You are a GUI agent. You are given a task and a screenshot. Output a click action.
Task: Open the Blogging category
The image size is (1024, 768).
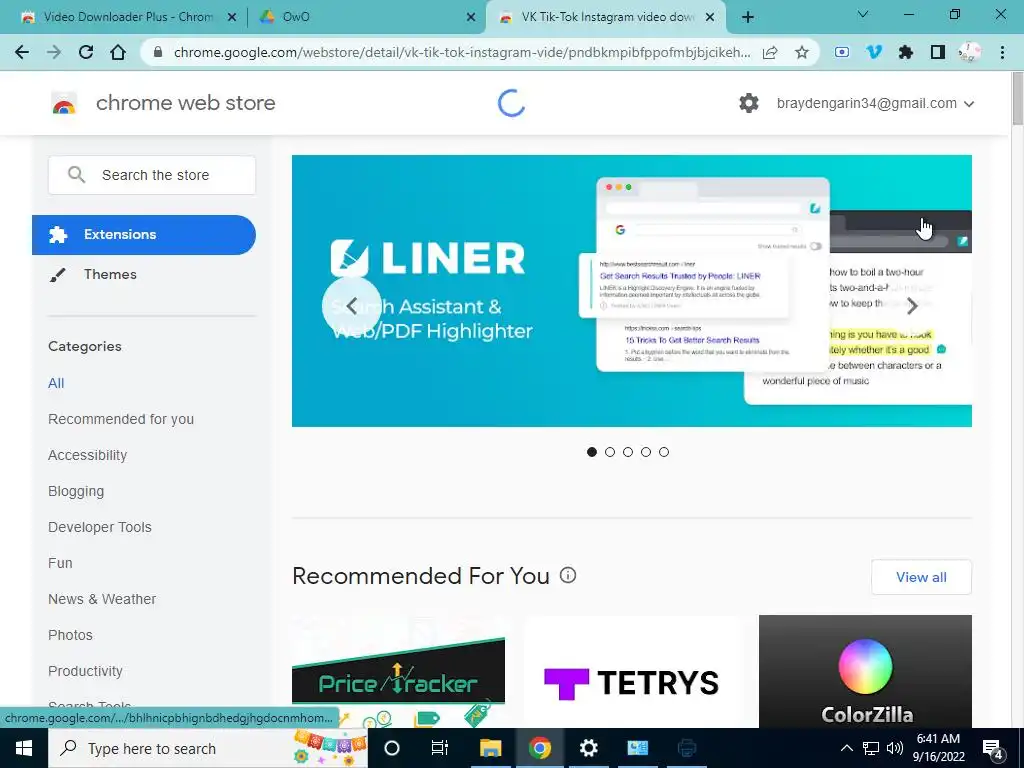pos(76,491)
